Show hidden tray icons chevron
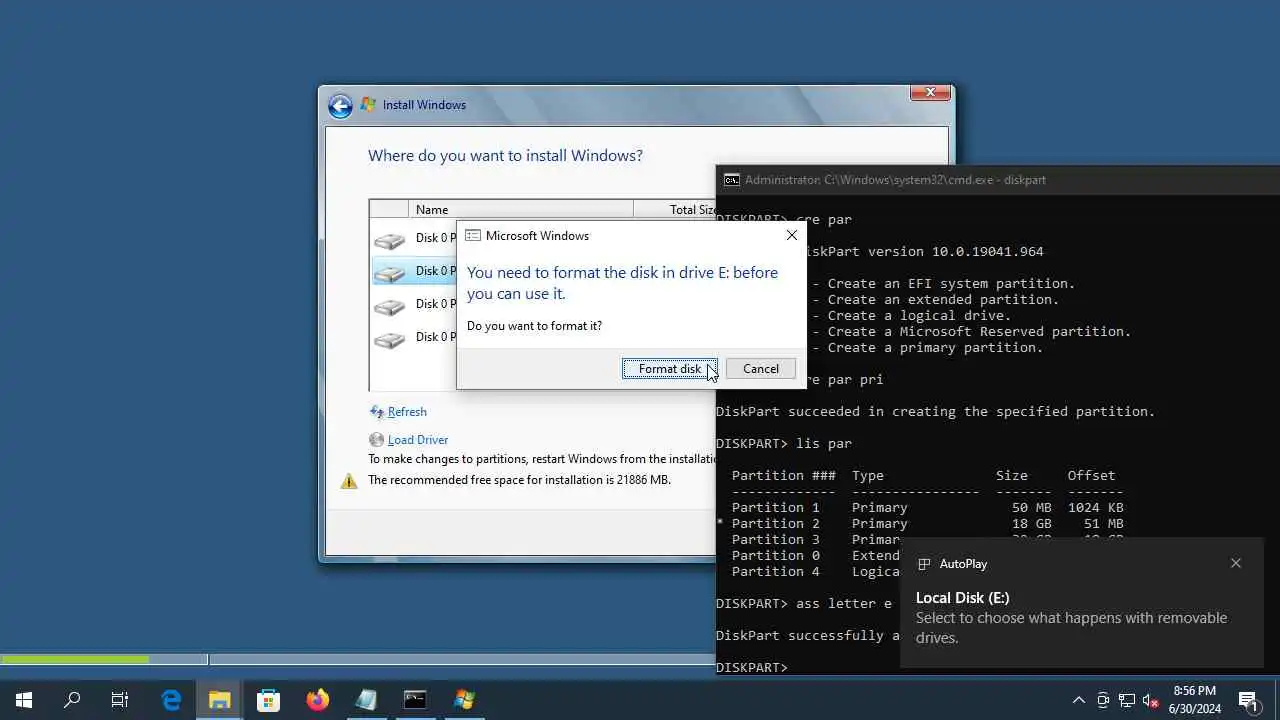This screenshot has width=1280, height=720. pyautogui.click(x=1079, y=700)
